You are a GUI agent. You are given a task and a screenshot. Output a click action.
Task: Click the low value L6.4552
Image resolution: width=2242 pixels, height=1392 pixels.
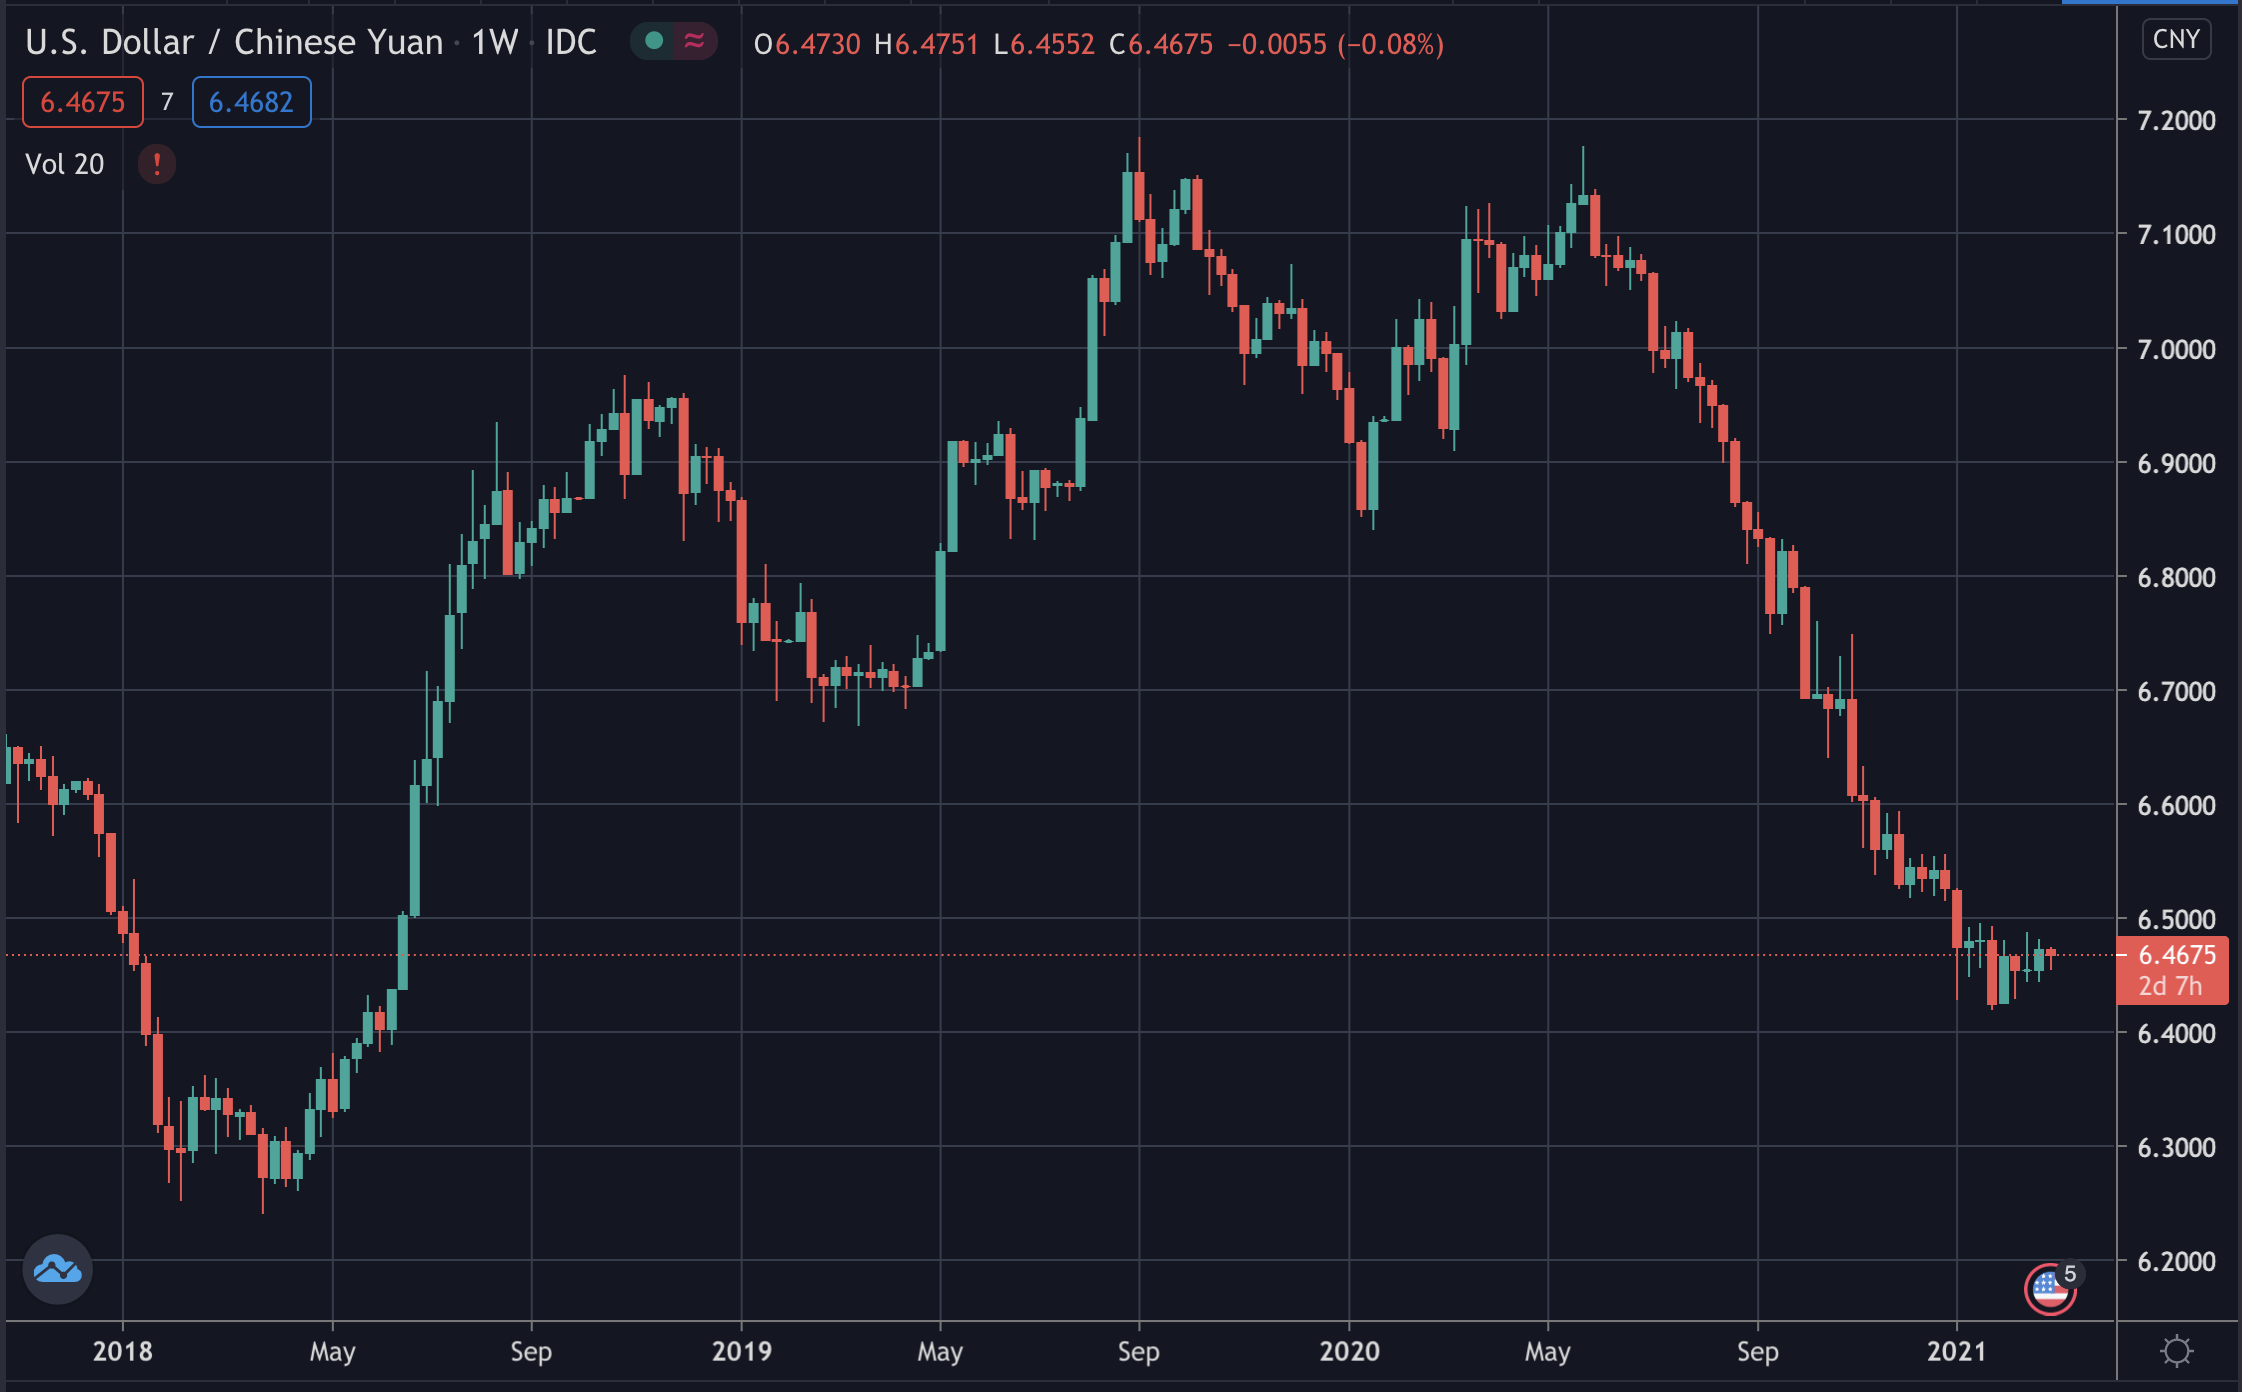pyautogui.click(x=1045, y=44)
